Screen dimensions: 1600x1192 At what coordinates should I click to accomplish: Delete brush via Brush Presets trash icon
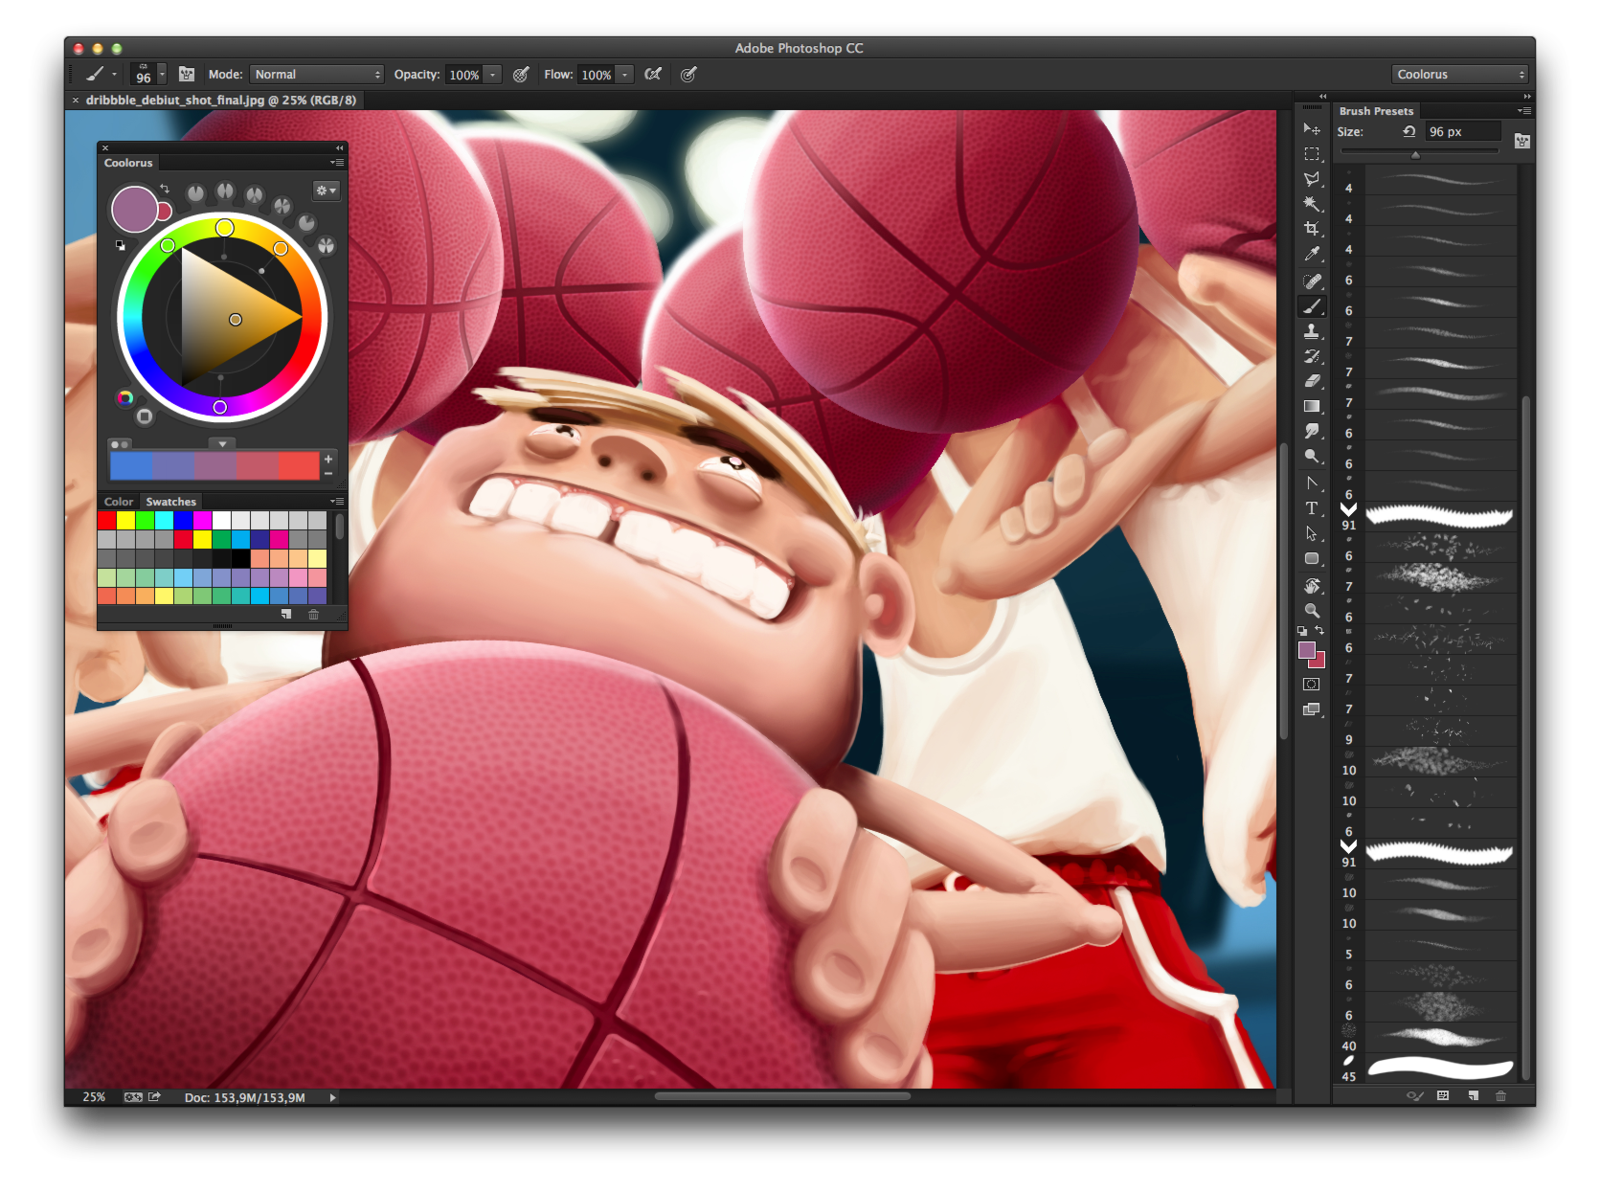(x=1500, y=1096)
